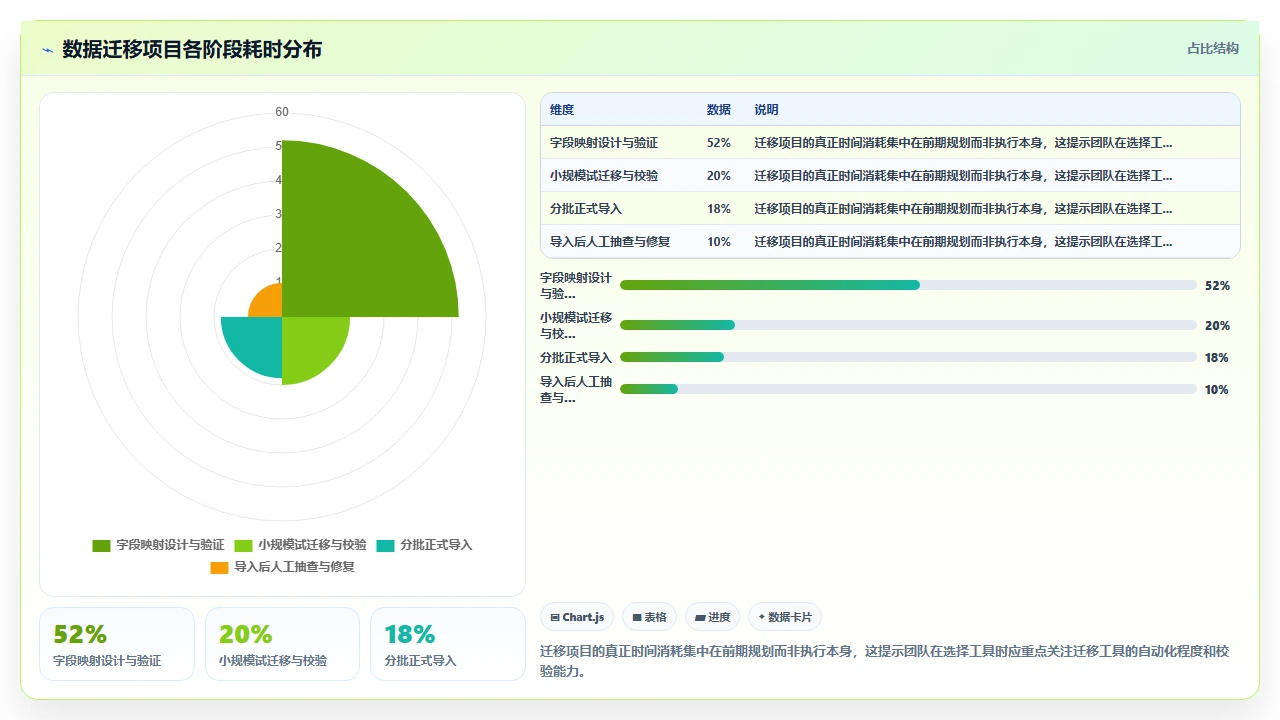
Task: Click the teal 18% polar chart segment
Action: [258, 341]
